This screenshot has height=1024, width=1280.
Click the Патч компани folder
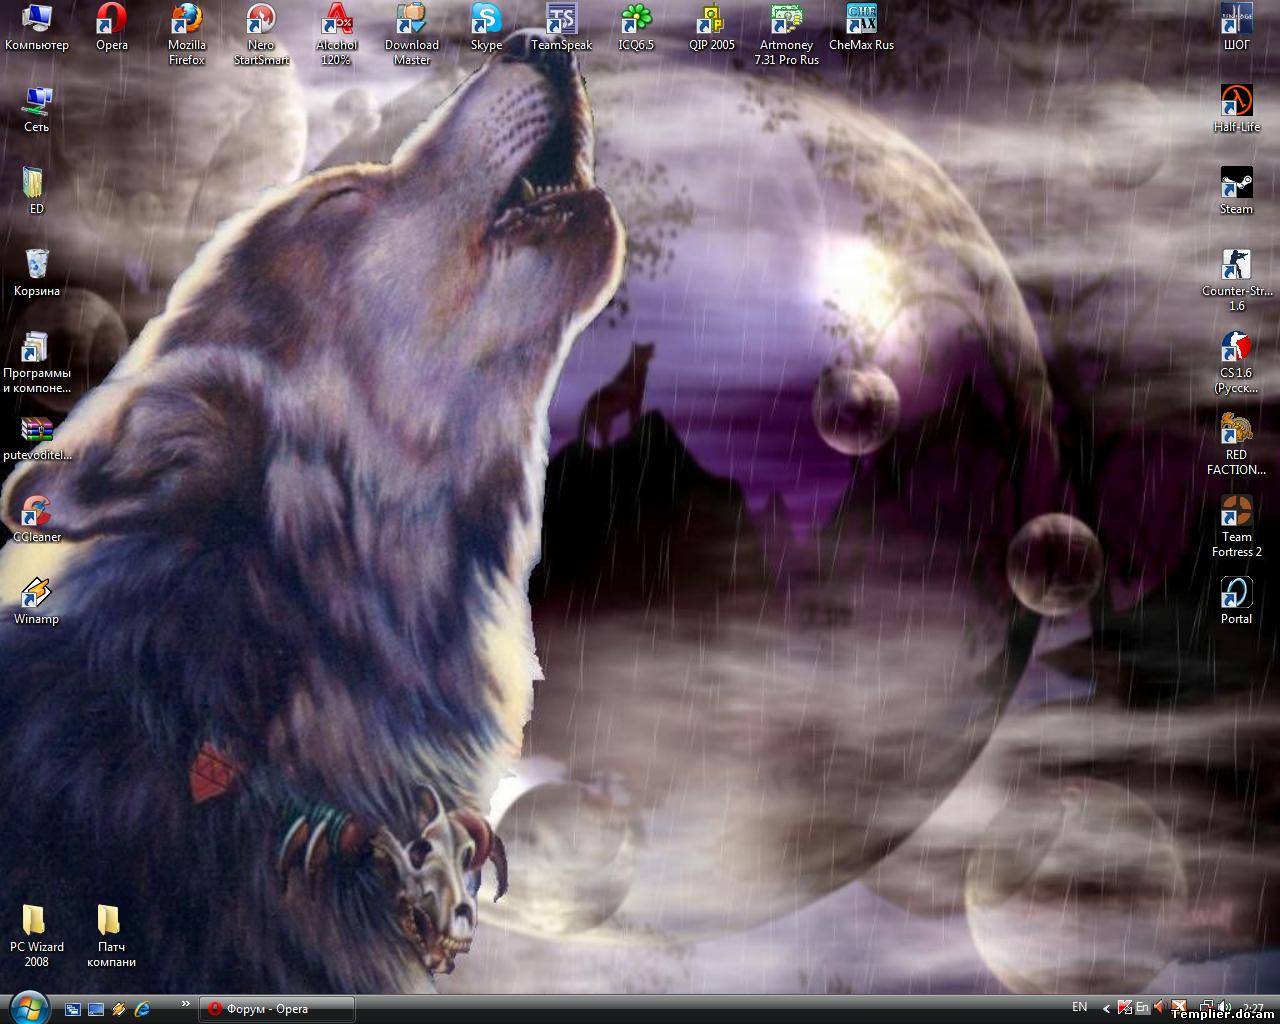pyautogui.click(x=111, y=936)
